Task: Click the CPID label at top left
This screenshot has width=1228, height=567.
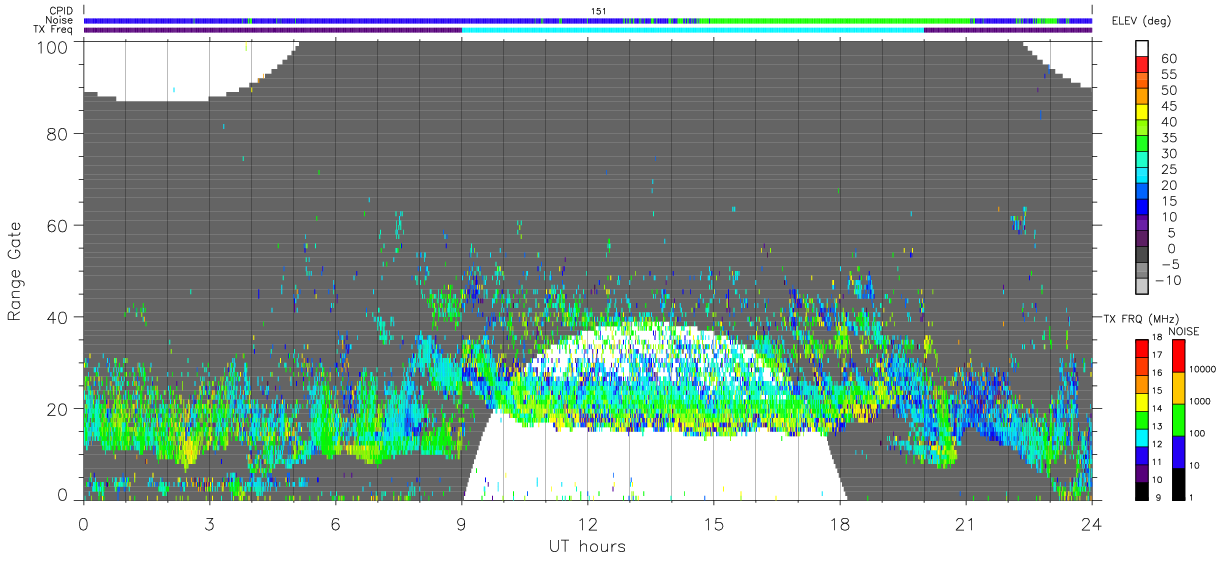Action: pos(59,11)
